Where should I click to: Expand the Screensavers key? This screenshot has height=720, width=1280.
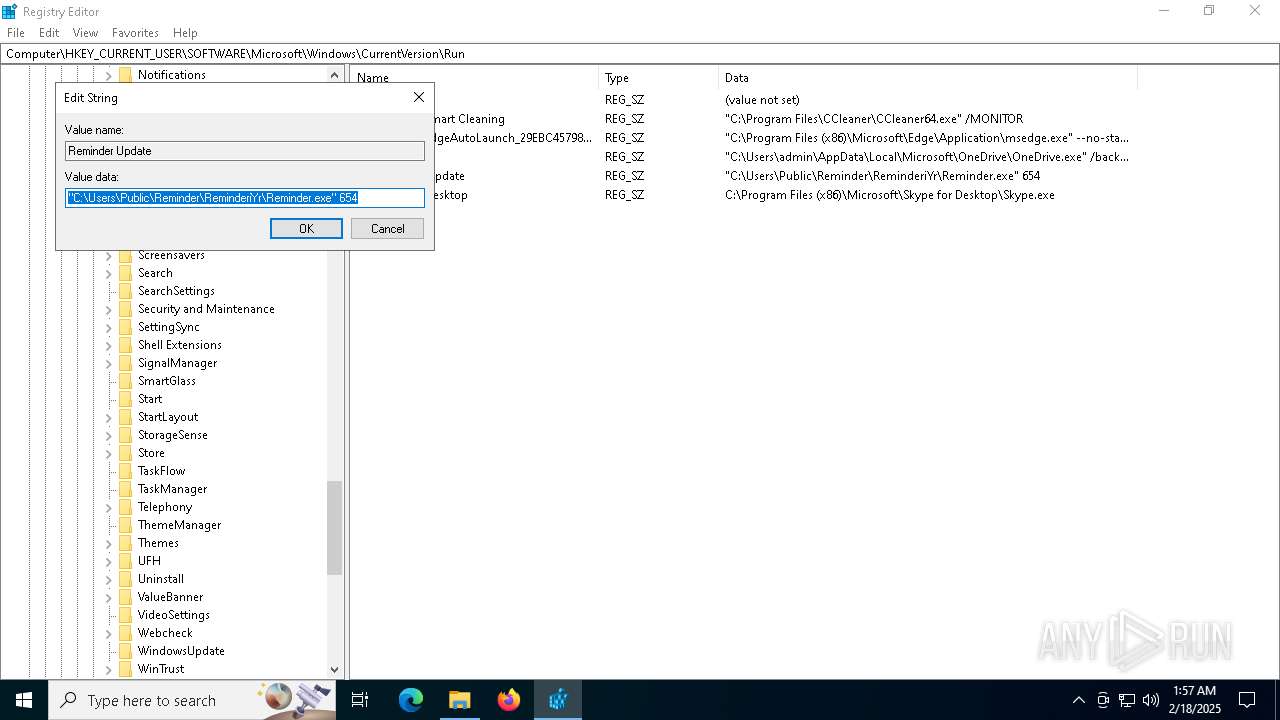(x=109, y=255)
